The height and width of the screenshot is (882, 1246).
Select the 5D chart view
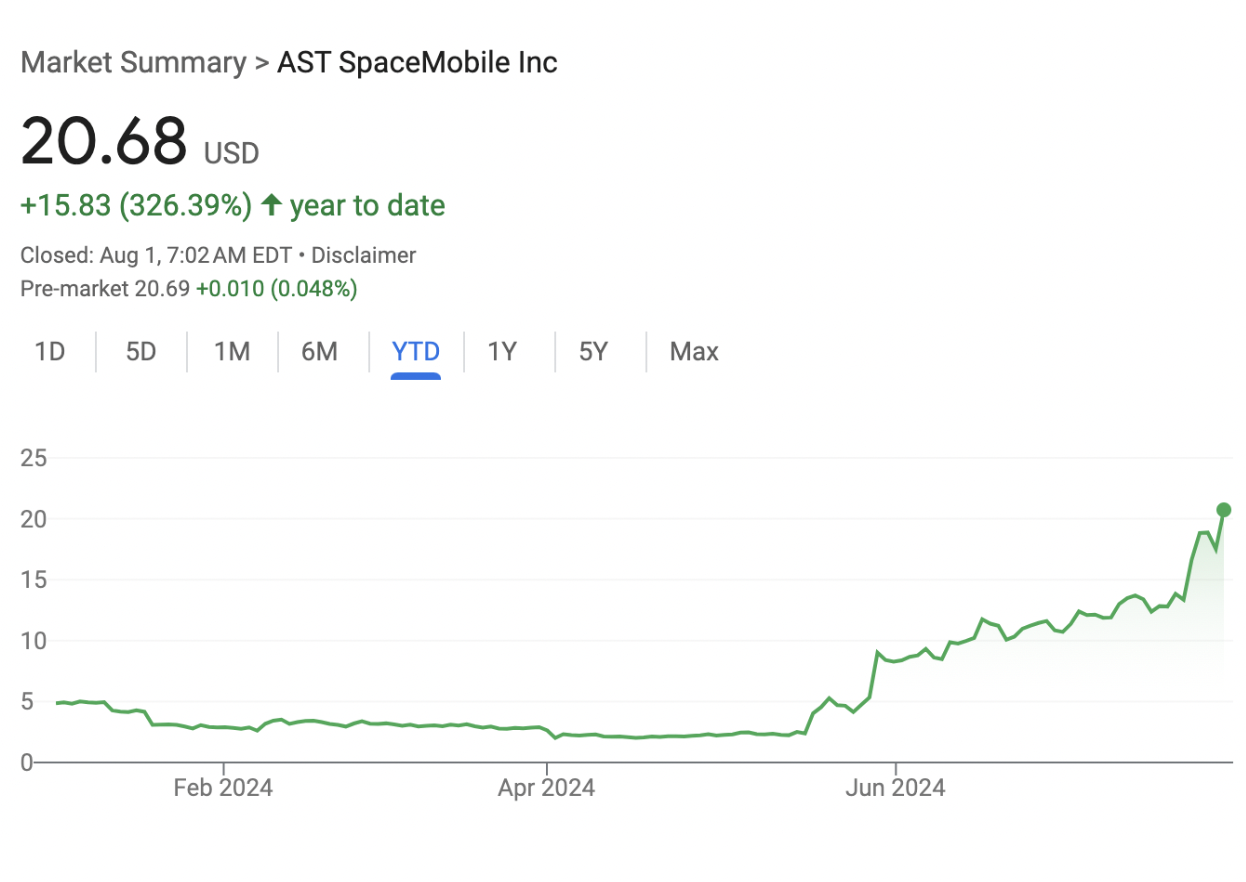(140, 352)
